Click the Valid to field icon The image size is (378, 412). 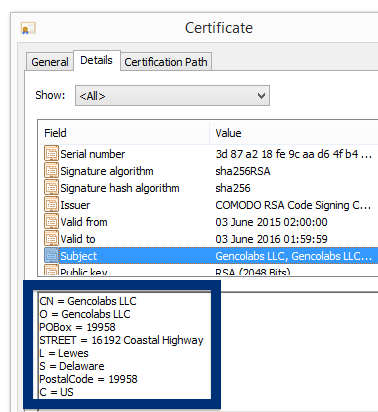click(x=51, y=239)
